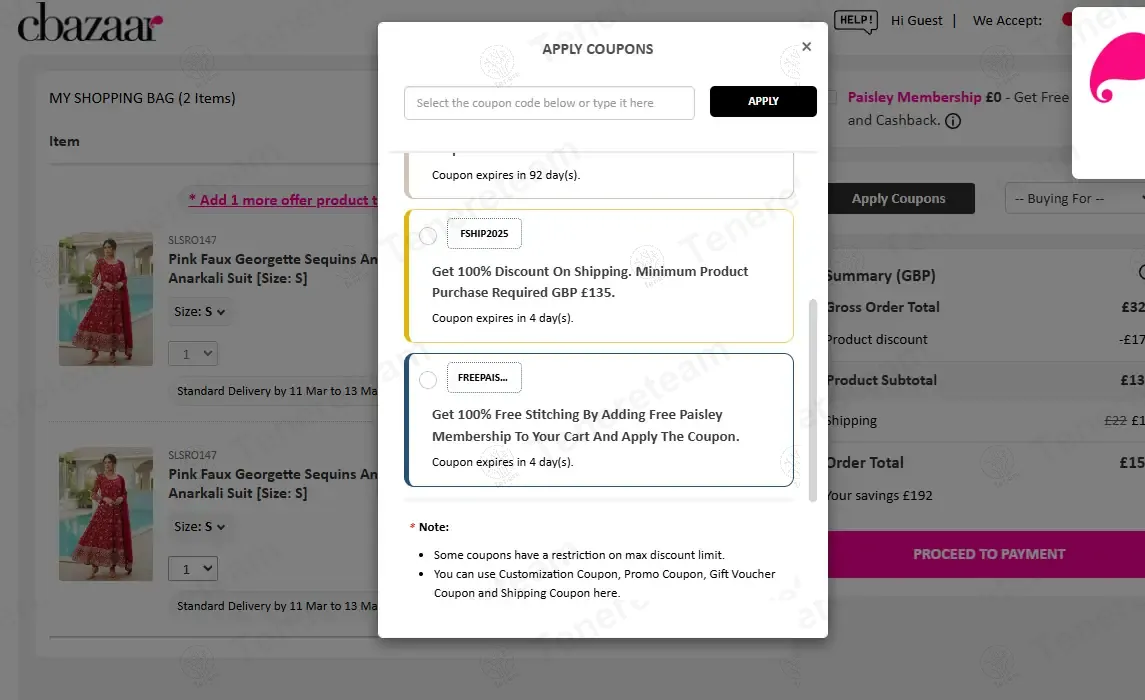This screenshot has width=1145, height=700.
Task: Click the black APPLY button
Action: [x=763, y=101]
